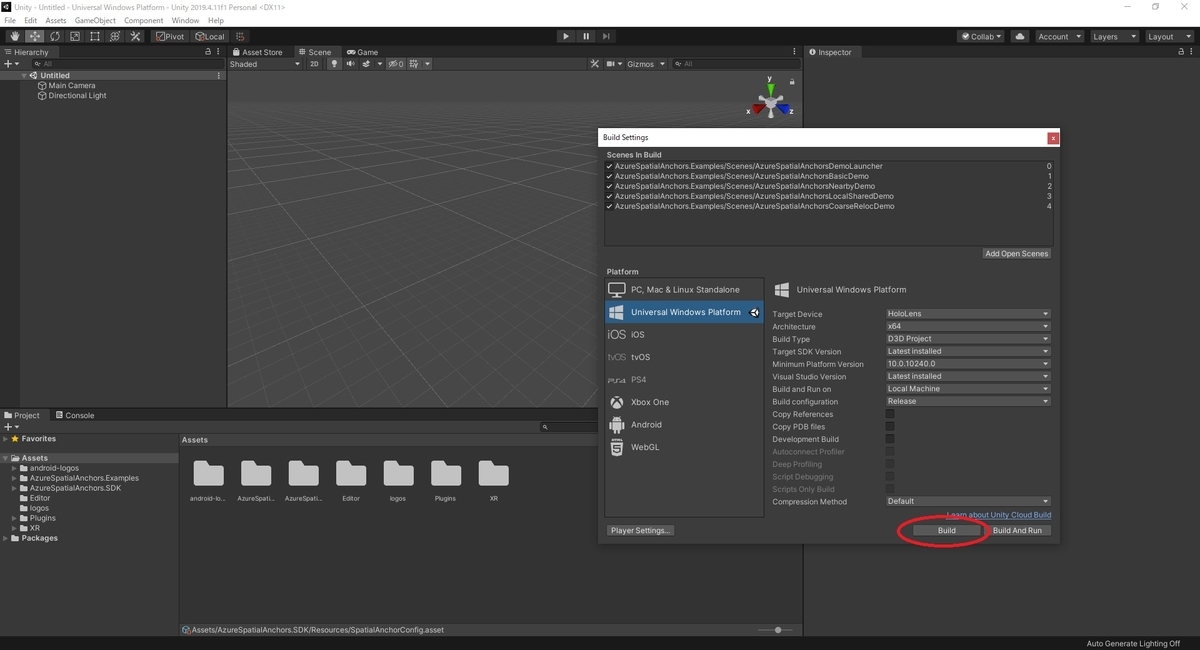Open the Layout dropdown

[x=1169, y=36]
